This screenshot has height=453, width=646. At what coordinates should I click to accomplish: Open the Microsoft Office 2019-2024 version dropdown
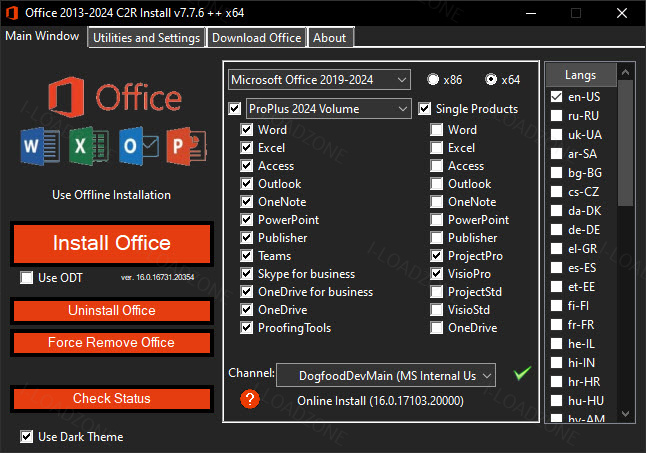[x=319, y=79]
